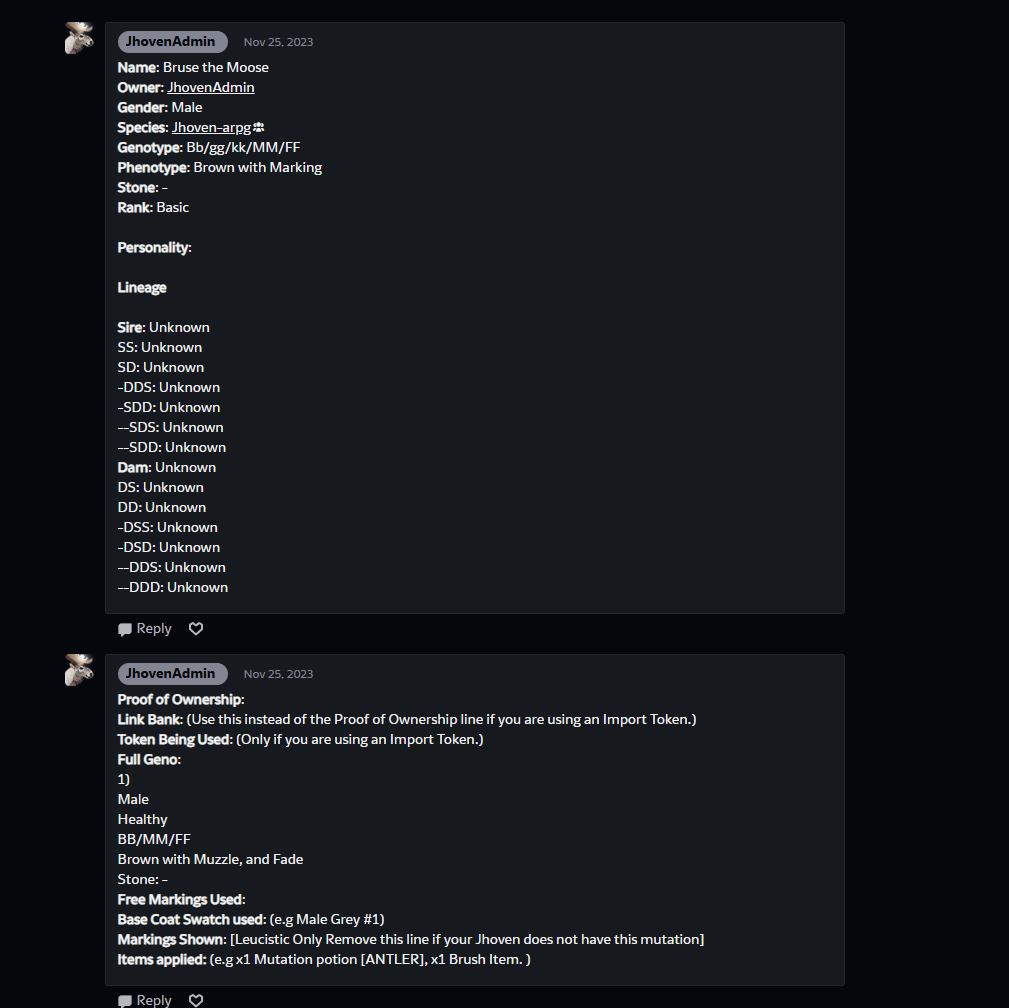Click the Nov 25, 2023 timestamp on first comment
This screenshot has width=1009, height=1008.
pyautogui.click(x=278, y=42)
